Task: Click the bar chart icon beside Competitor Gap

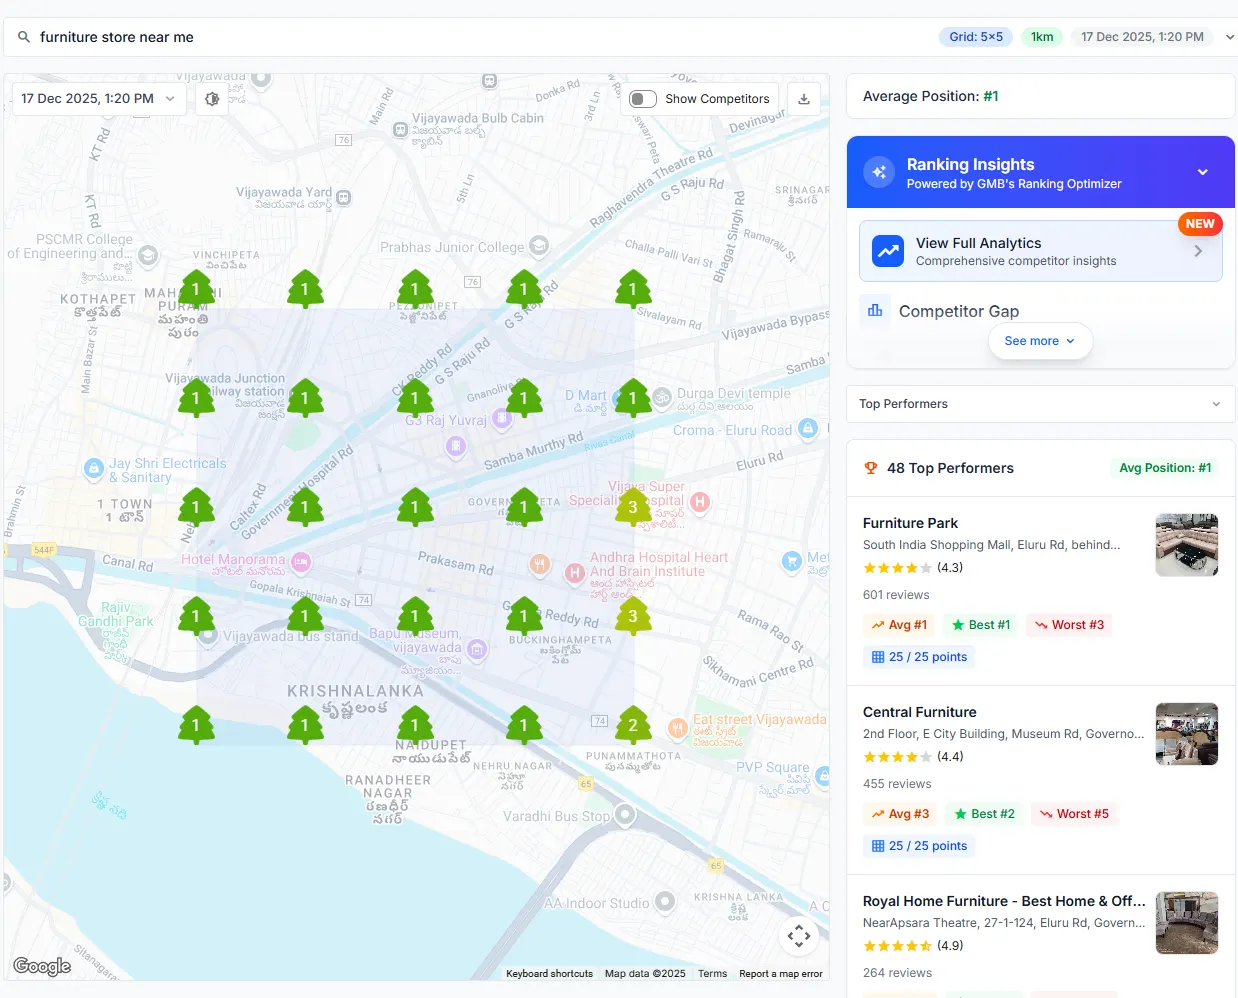Action: tap(875, 311)
